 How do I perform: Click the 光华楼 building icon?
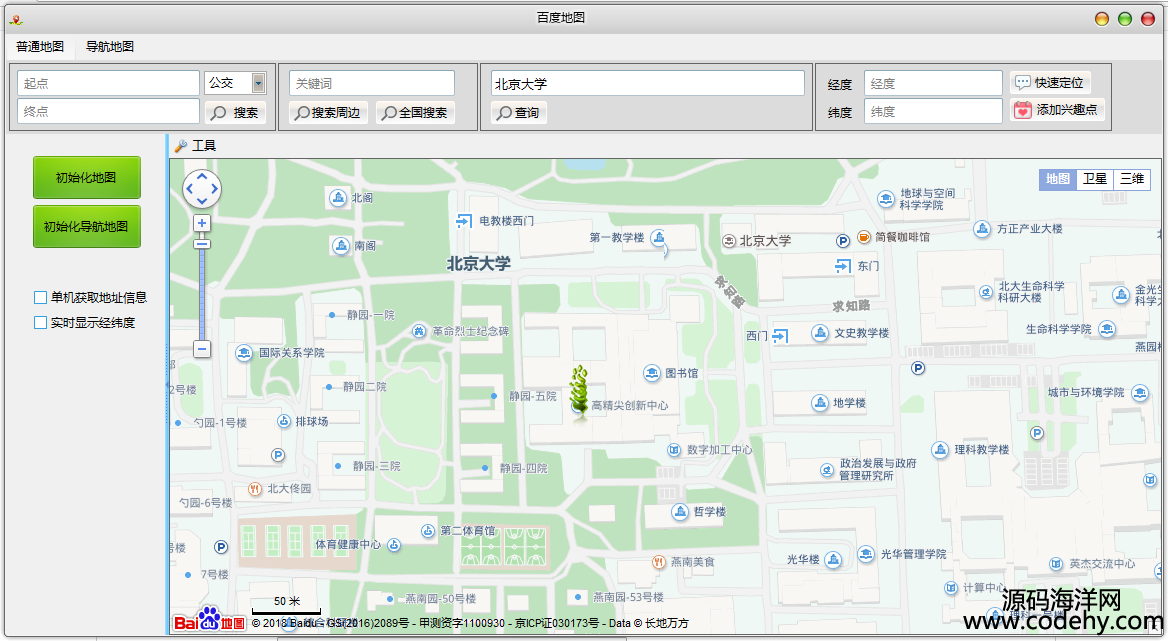tap(834, 559)
